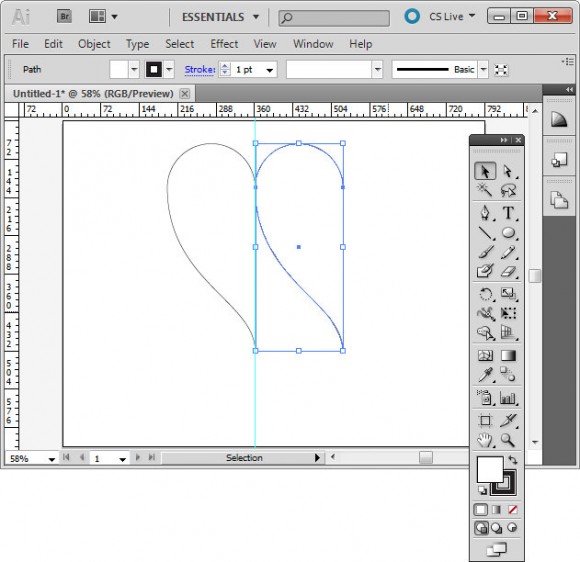The width and height of the screenshot is (580, 562).
Task: Open the Object menu
Action: pos(94,44)
